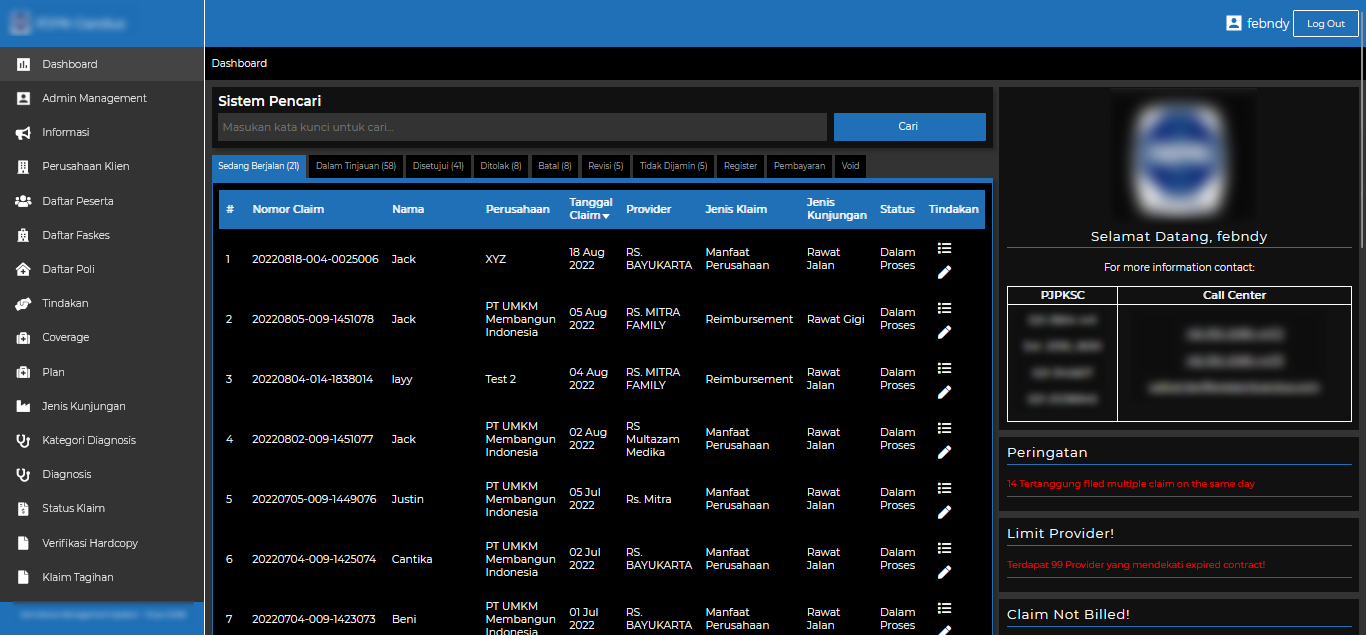
Task: Sort by Tanggal Claim column arrow
Action: click(605, 216)
